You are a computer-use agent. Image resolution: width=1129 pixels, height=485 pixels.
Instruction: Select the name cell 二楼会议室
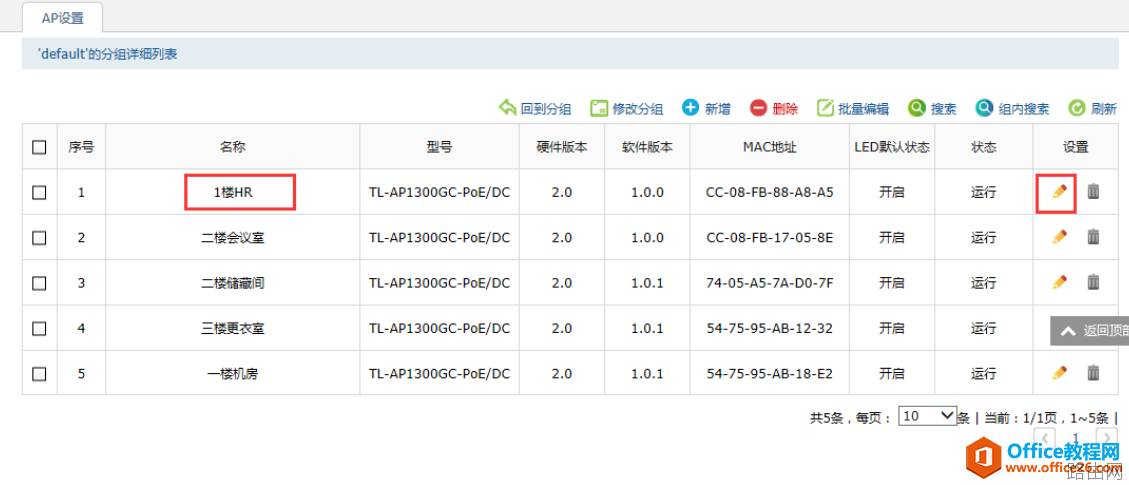click(233, 237)
